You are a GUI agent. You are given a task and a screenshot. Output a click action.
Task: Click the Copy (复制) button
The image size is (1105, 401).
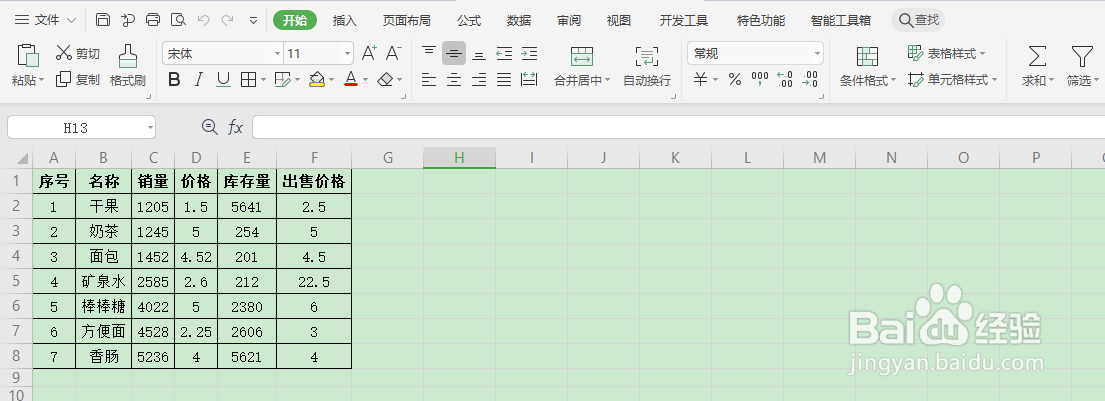point(78,80)
